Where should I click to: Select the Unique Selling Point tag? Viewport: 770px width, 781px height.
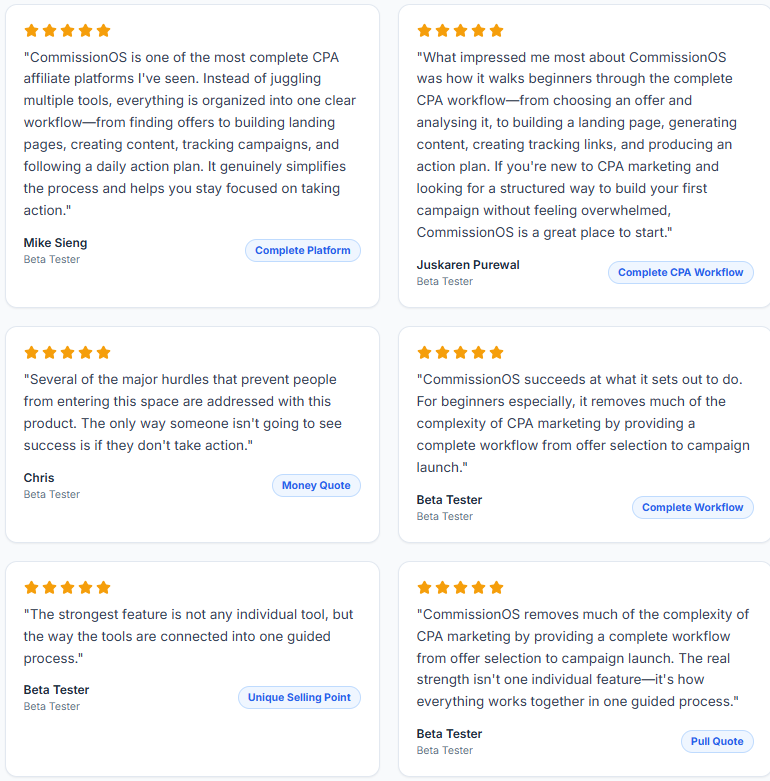click(299, 697)
